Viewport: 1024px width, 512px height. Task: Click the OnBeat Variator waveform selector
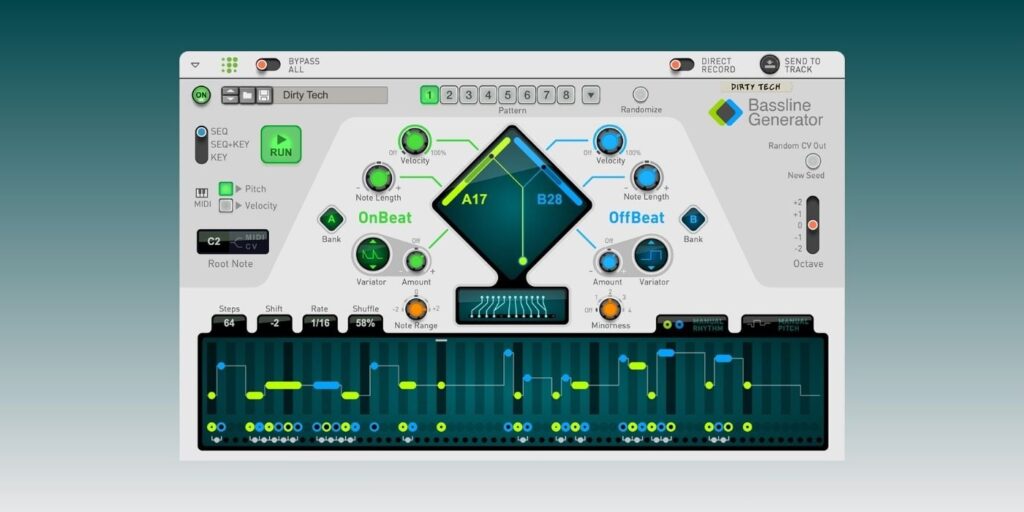point(373,255)
